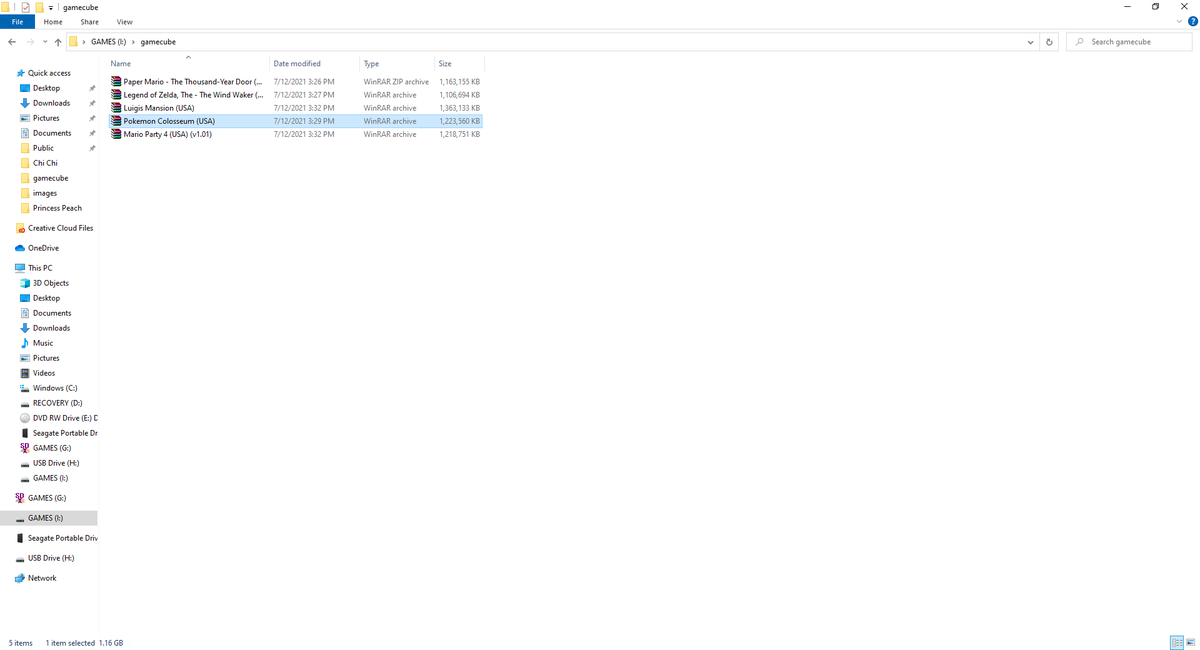Open Quick Access Toolbar customize dropdown
Screen dimensions: 1200x650
point(50,7)
